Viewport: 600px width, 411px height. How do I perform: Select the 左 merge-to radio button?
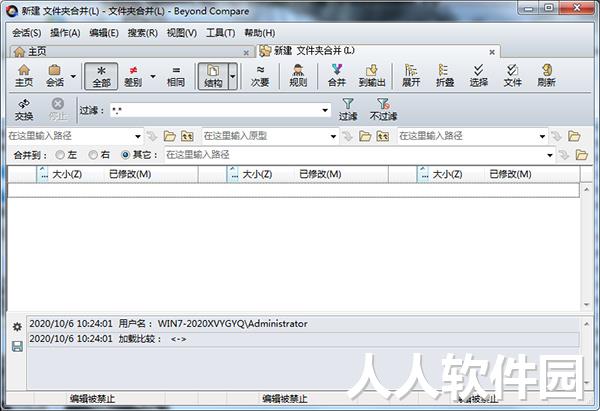60,155
